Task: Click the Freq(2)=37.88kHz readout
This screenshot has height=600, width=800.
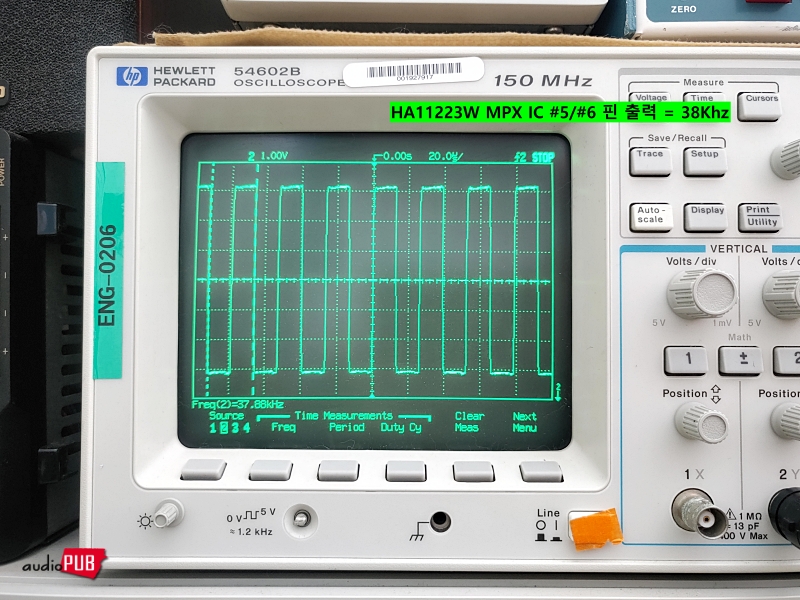Action: [x=238, y=405]
